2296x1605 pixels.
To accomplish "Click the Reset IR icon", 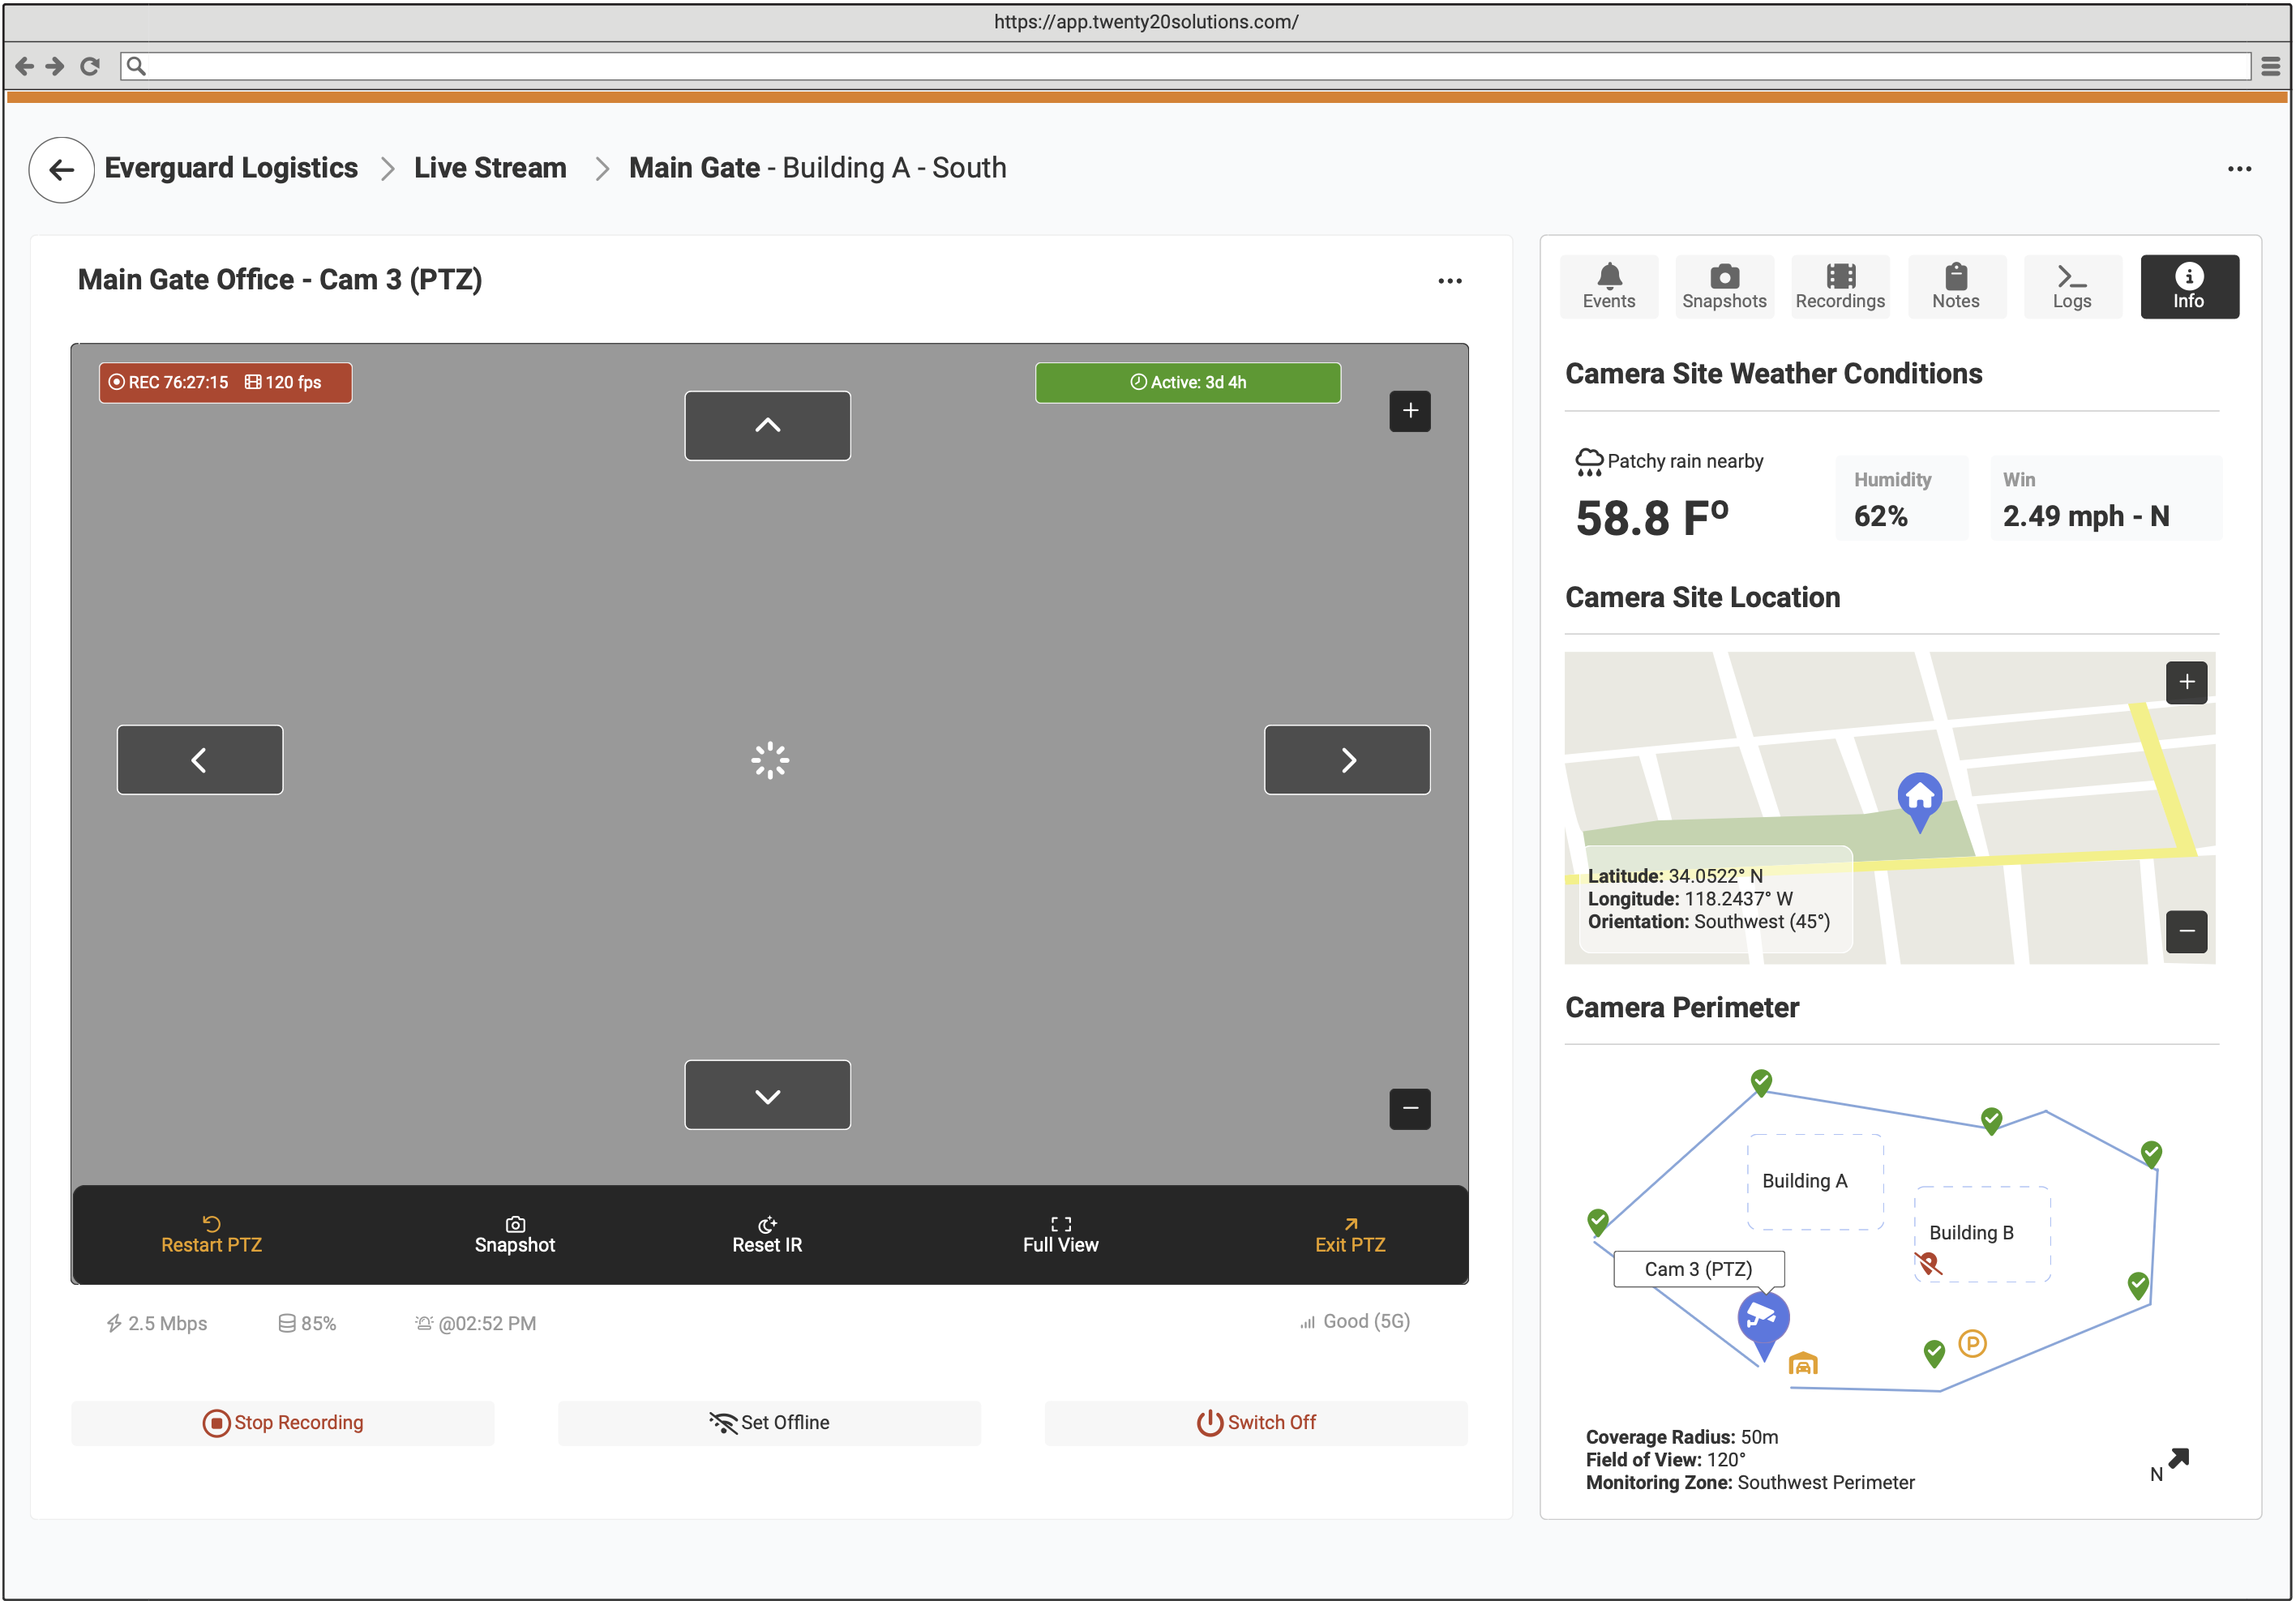I will coord(766,1224).
